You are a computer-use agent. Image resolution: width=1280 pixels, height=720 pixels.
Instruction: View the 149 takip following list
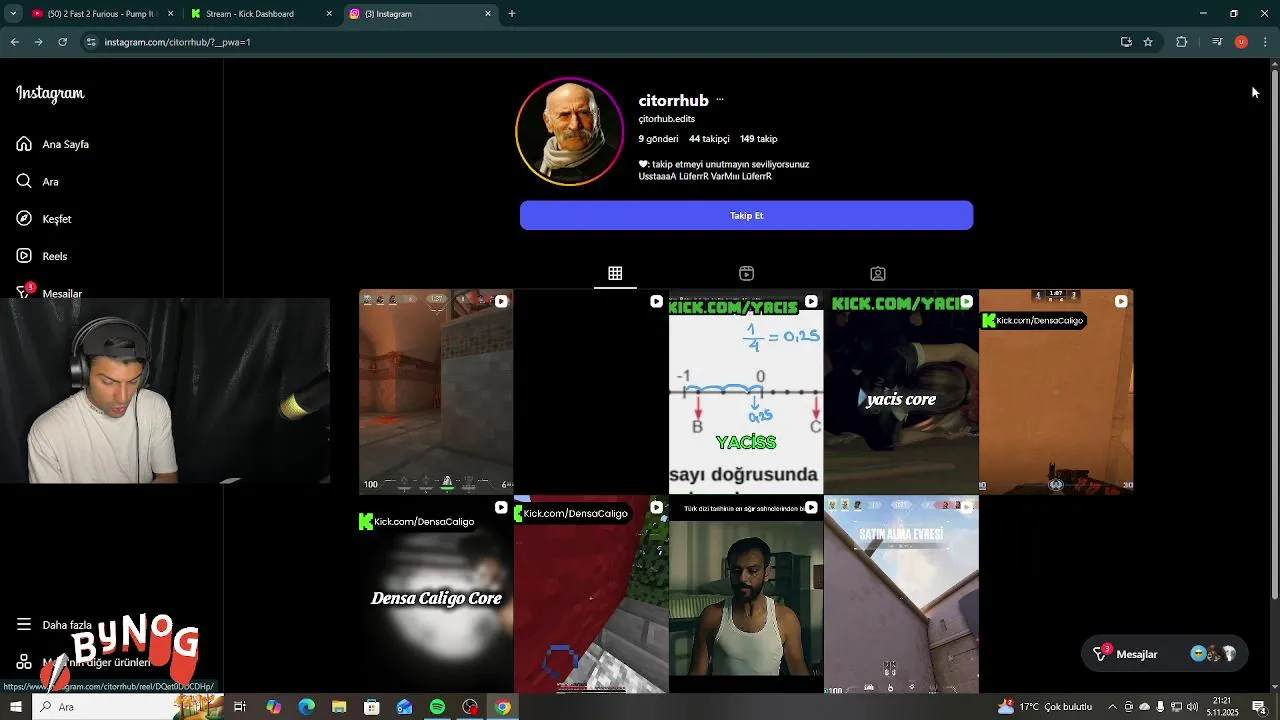click(x=758, y=139)
